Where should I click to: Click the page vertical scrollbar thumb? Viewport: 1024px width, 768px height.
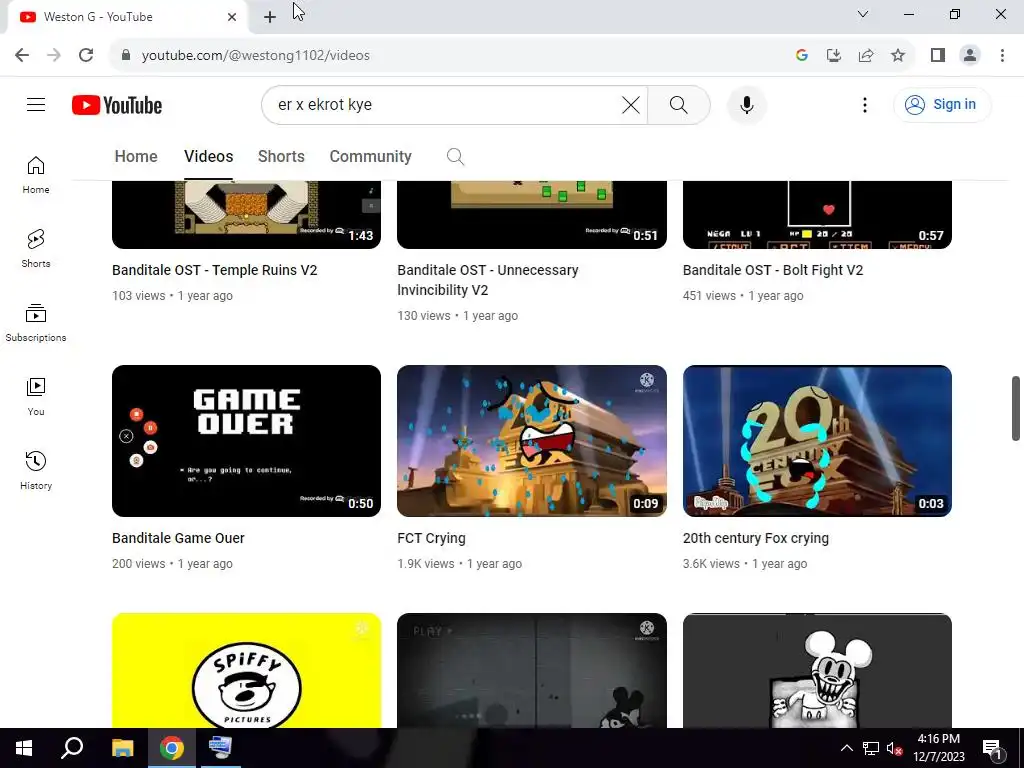[1016, 408]
